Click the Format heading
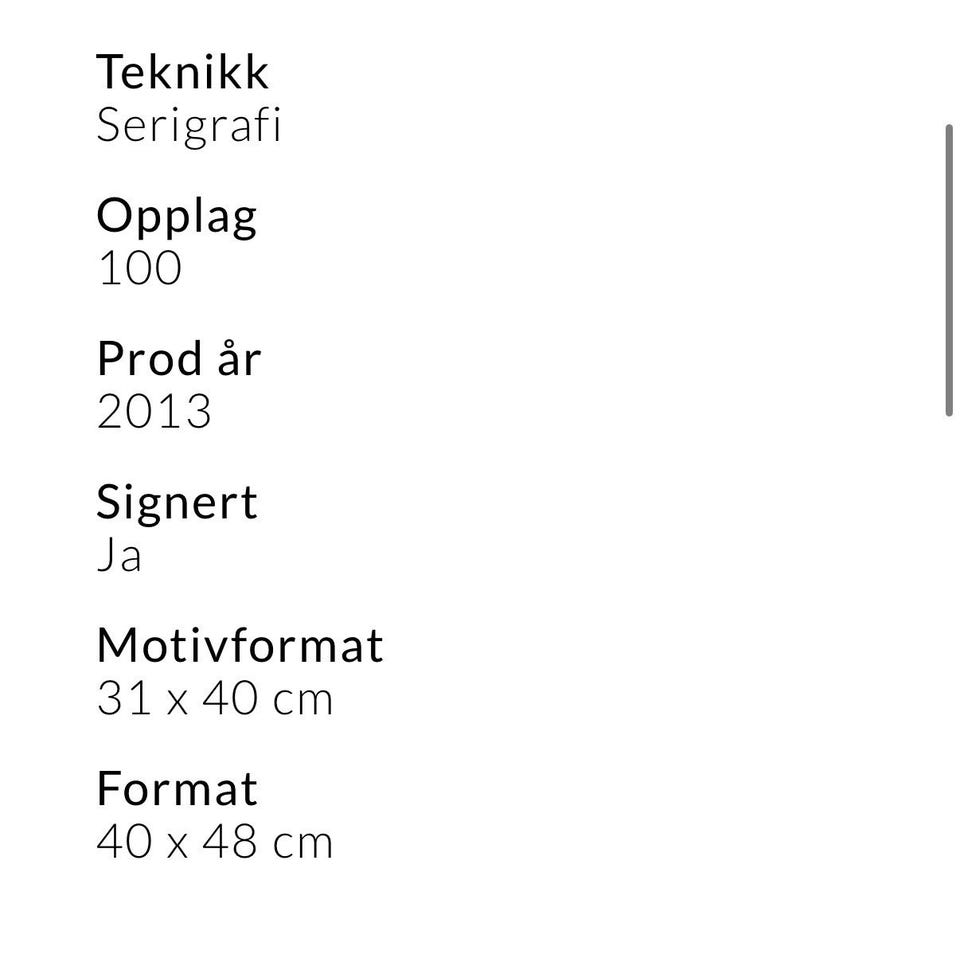The height and width of the screenshot is (966, 960). (x=177, y=789)
